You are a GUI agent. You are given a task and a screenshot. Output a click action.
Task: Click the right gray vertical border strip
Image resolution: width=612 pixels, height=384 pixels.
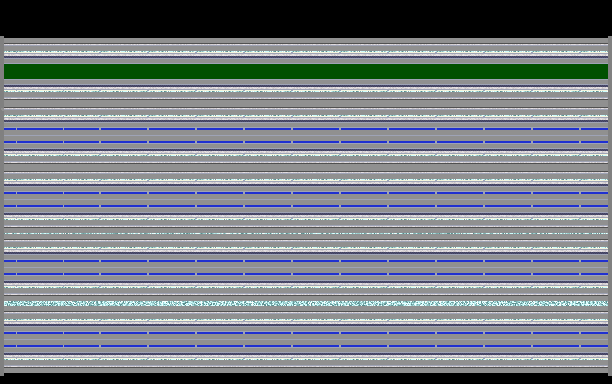610,206
